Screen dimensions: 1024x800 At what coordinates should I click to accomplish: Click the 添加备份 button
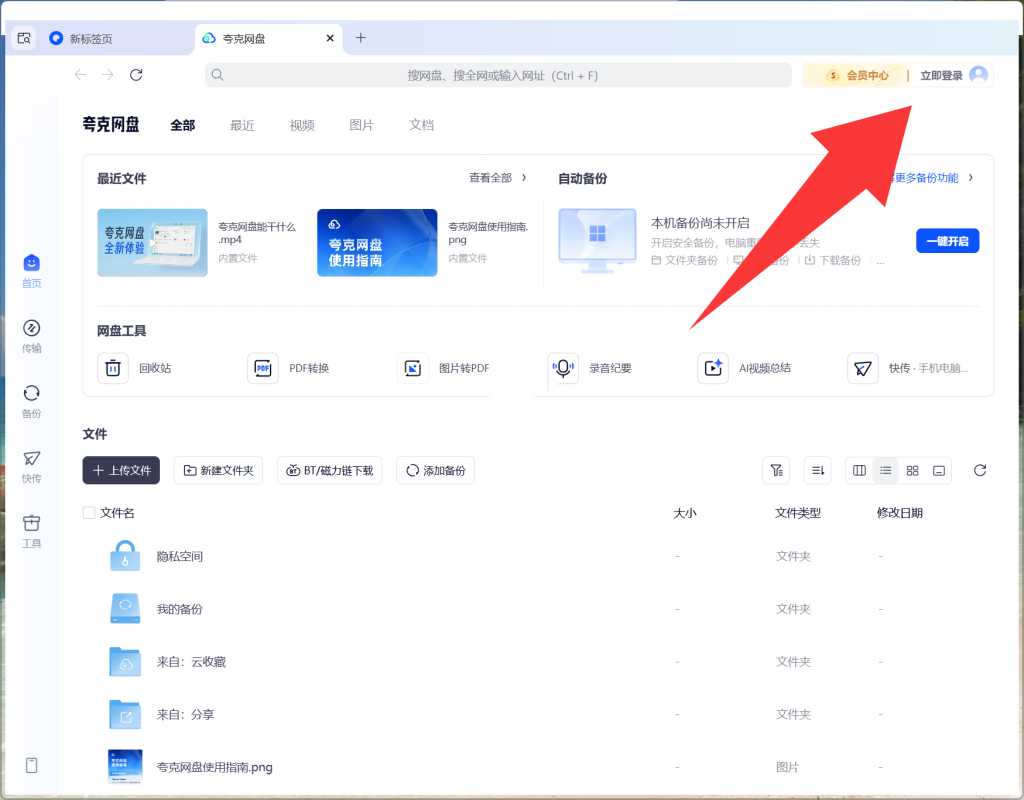436,470
